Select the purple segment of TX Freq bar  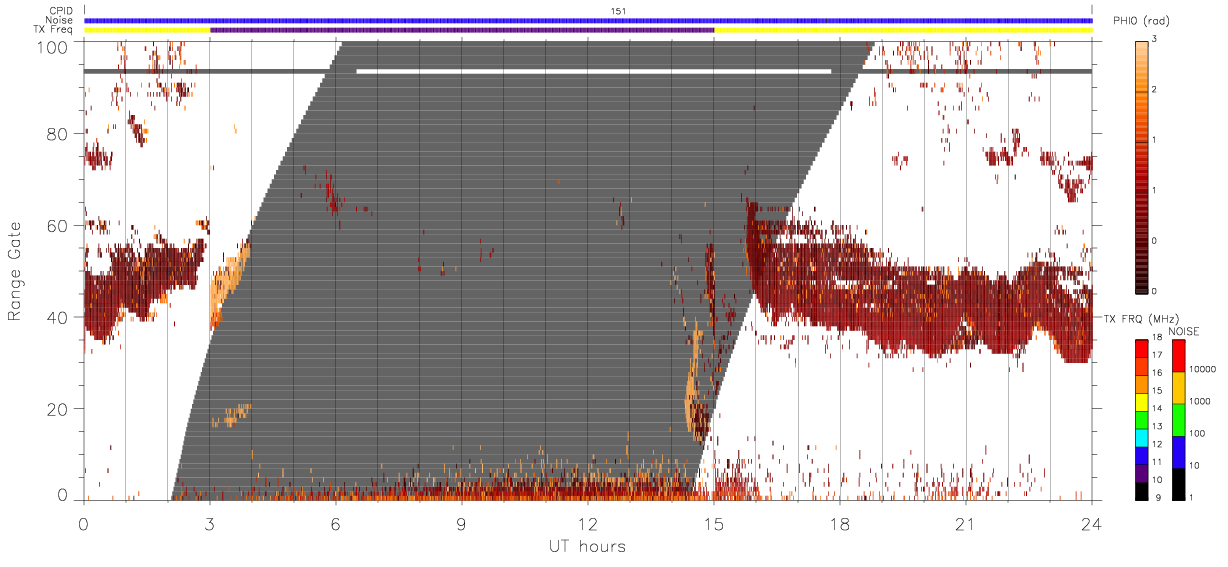462,30
